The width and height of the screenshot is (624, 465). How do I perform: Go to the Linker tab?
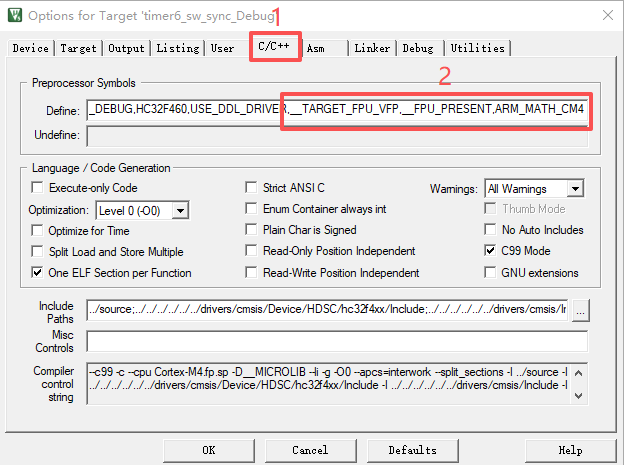click(x=372, y=48)
